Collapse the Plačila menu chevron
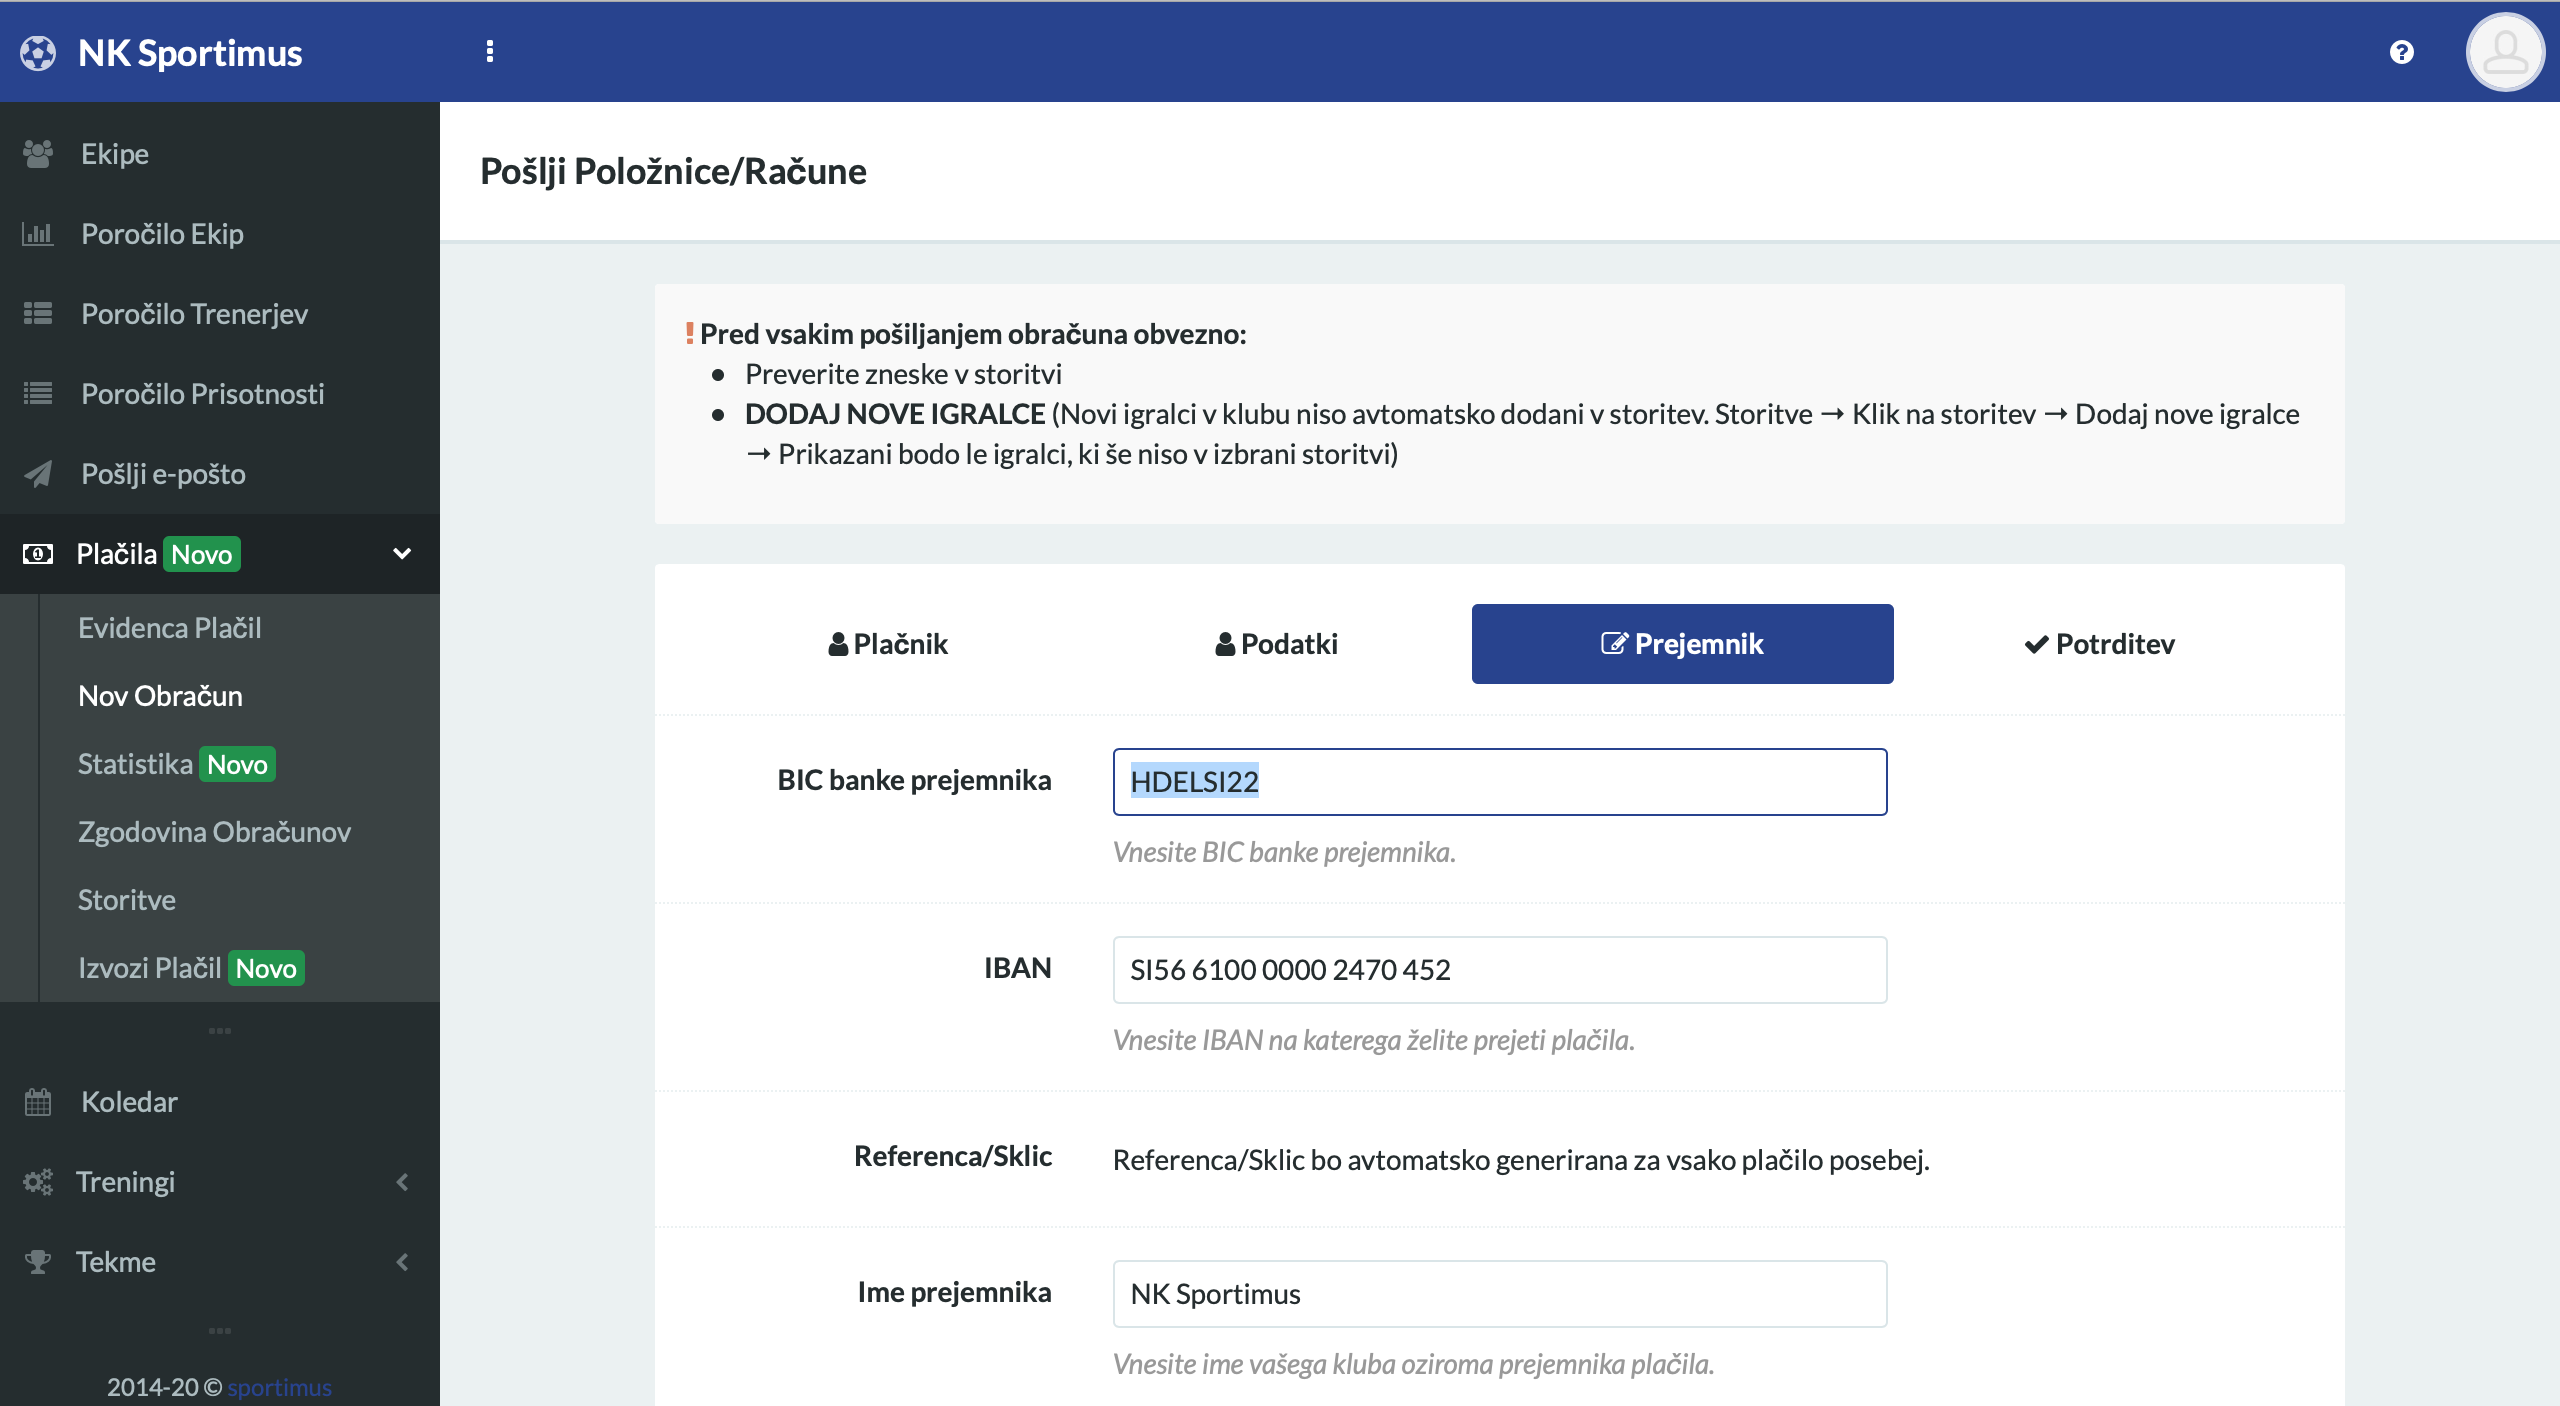Image resolution: width=2560 pixels, height=1406 pixels. [402, 554]
